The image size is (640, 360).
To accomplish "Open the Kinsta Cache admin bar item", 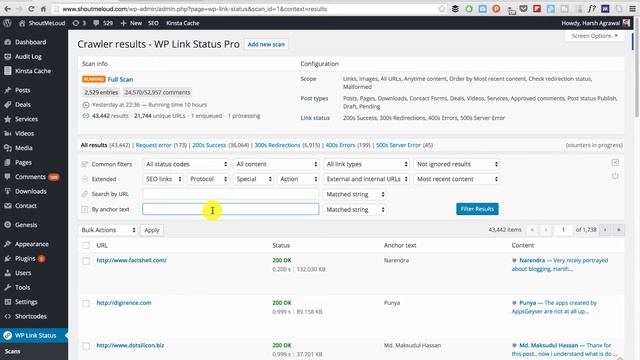I will (x=182, y=23).
